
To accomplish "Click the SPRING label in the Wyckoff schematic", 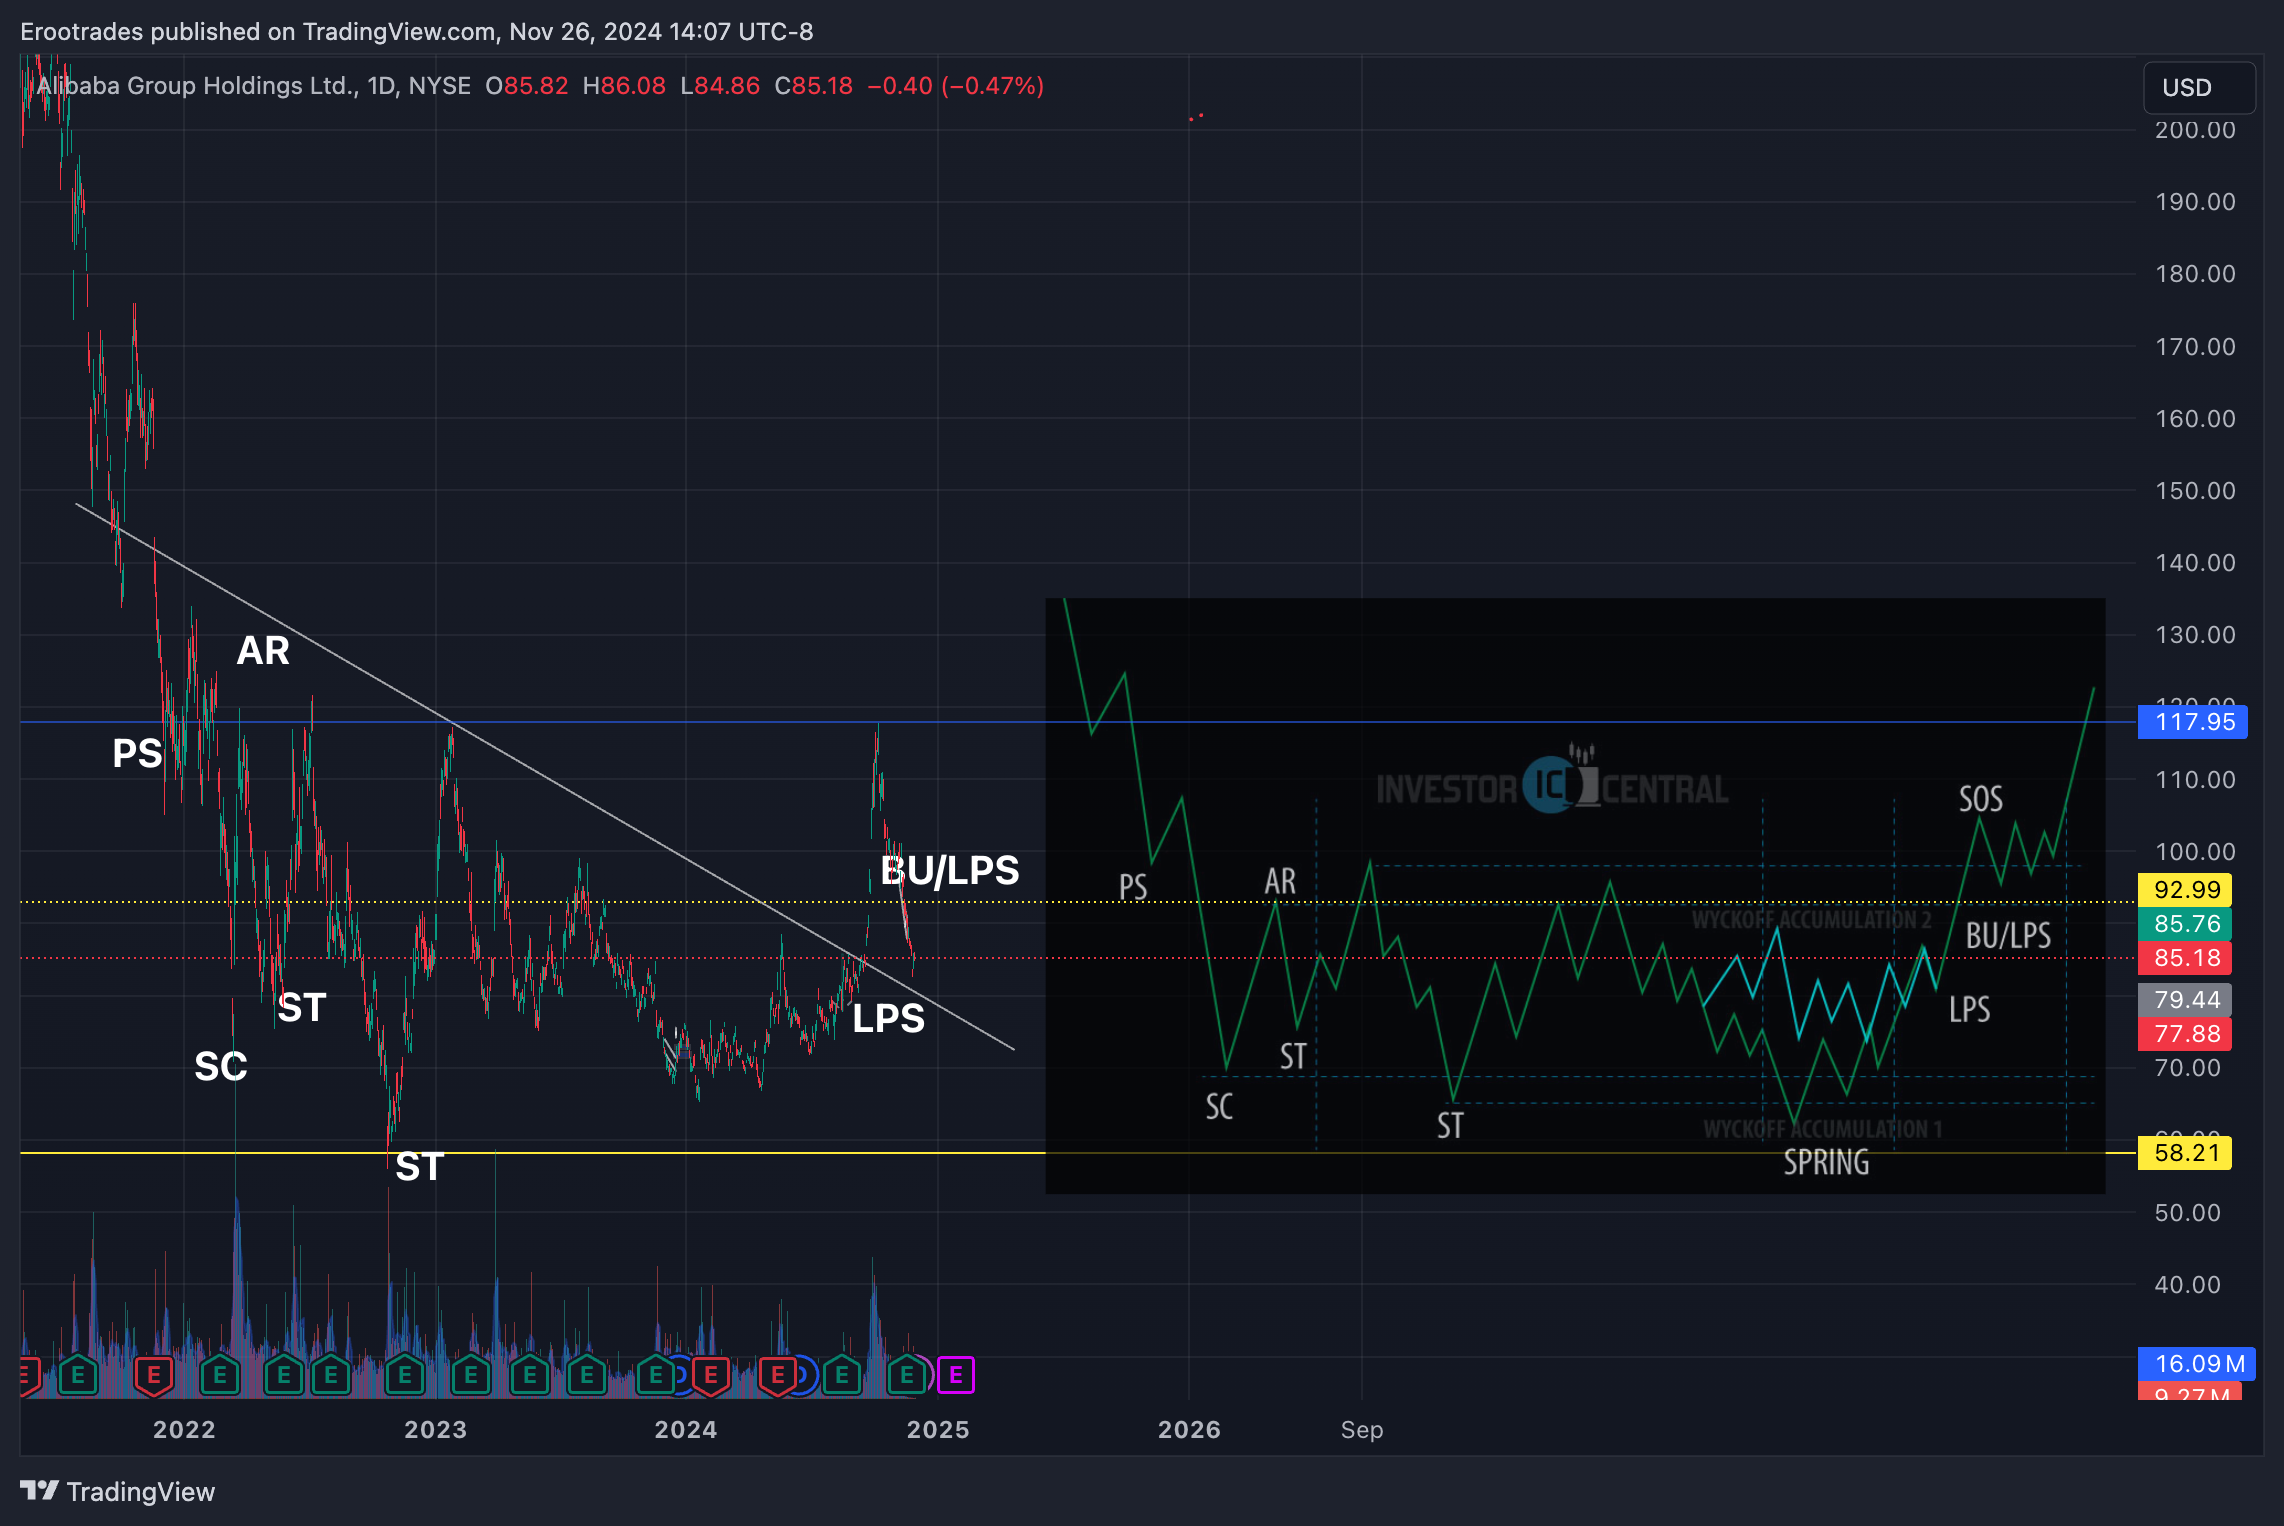I will click(1826, 1162).
